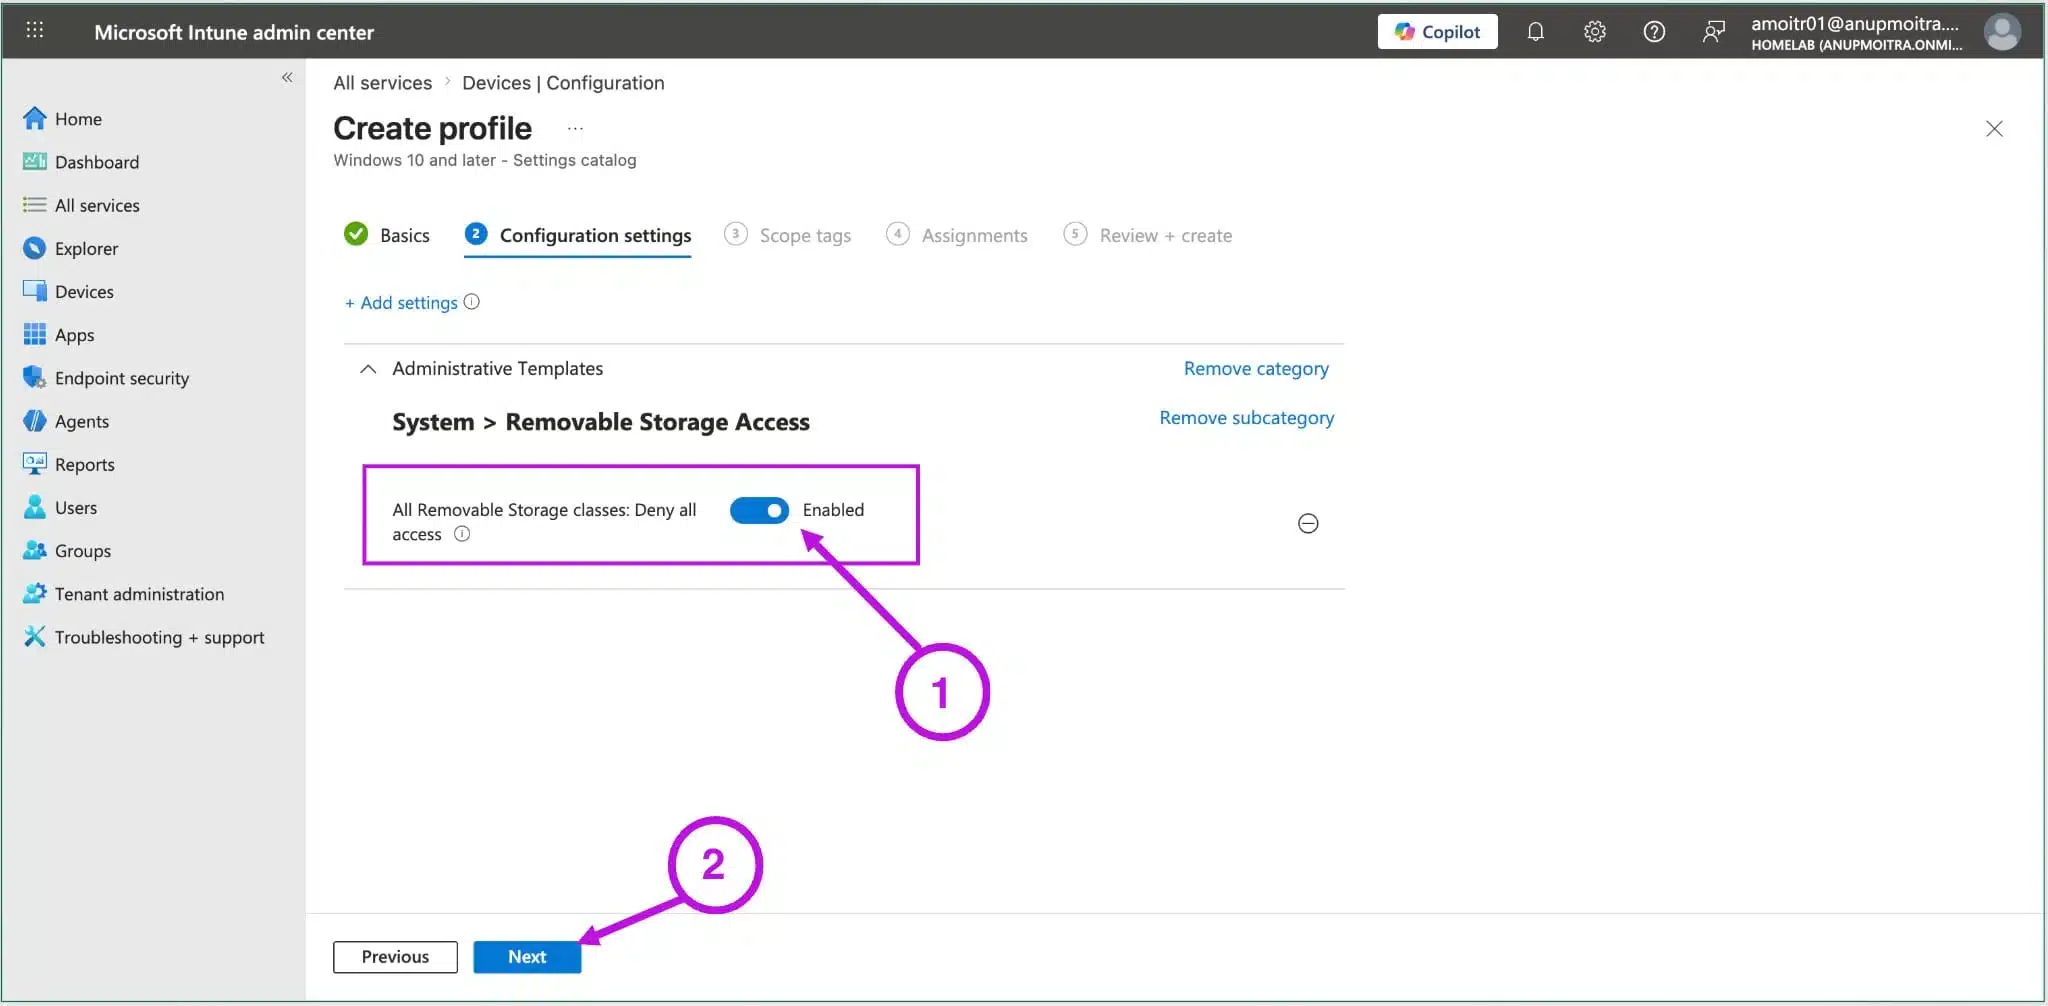The image size is (2048, 1006).
Task: Click the Groups people icon
Action: point(34,550)
